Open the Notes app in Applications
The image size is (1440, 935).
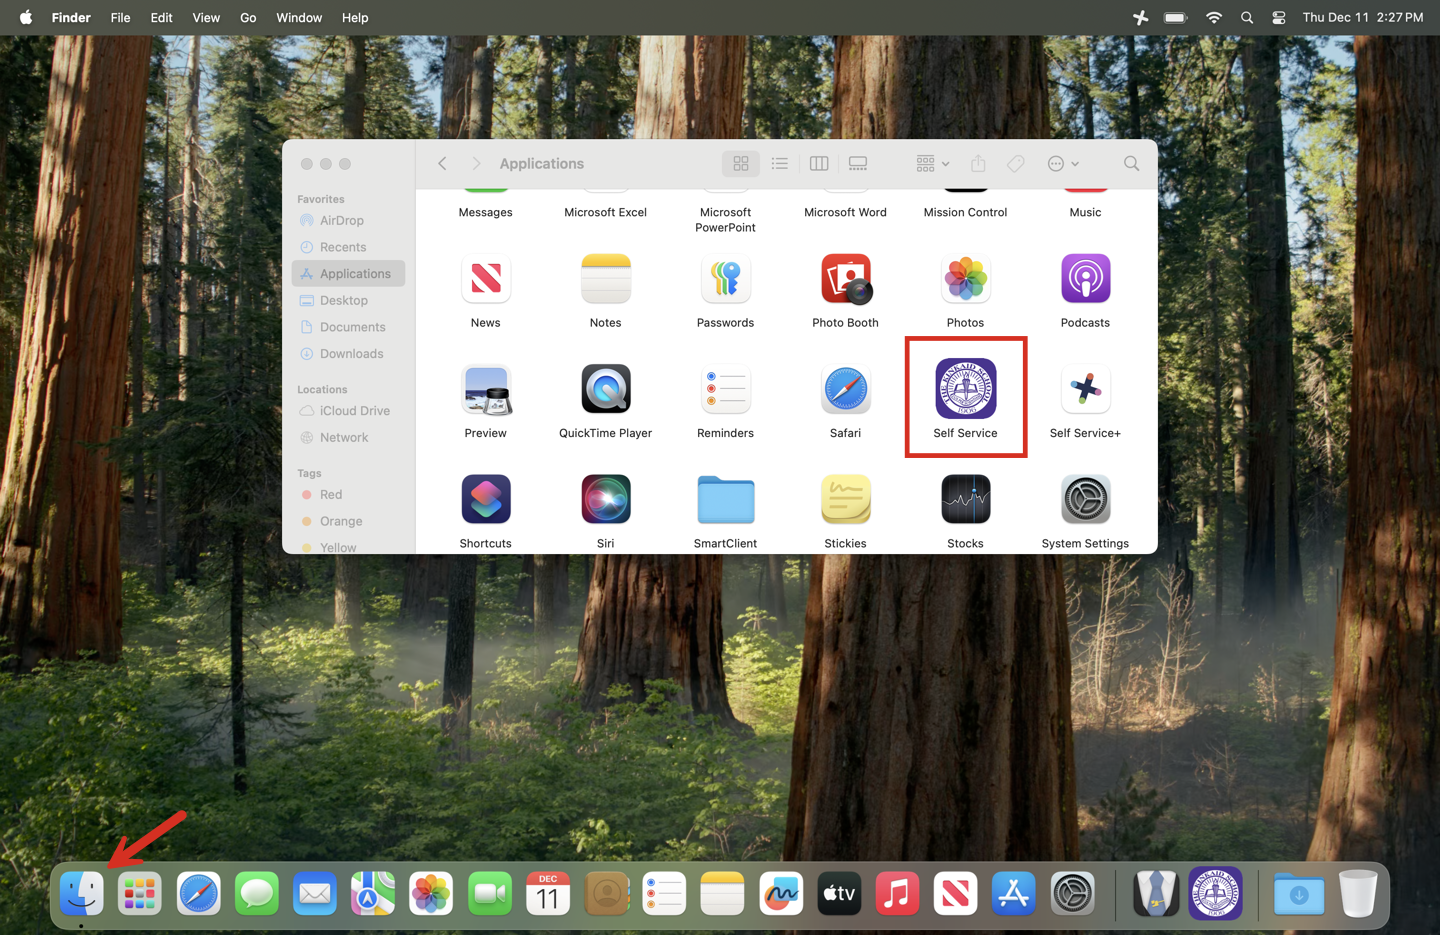pyautogui.click(x=606, y=279)
